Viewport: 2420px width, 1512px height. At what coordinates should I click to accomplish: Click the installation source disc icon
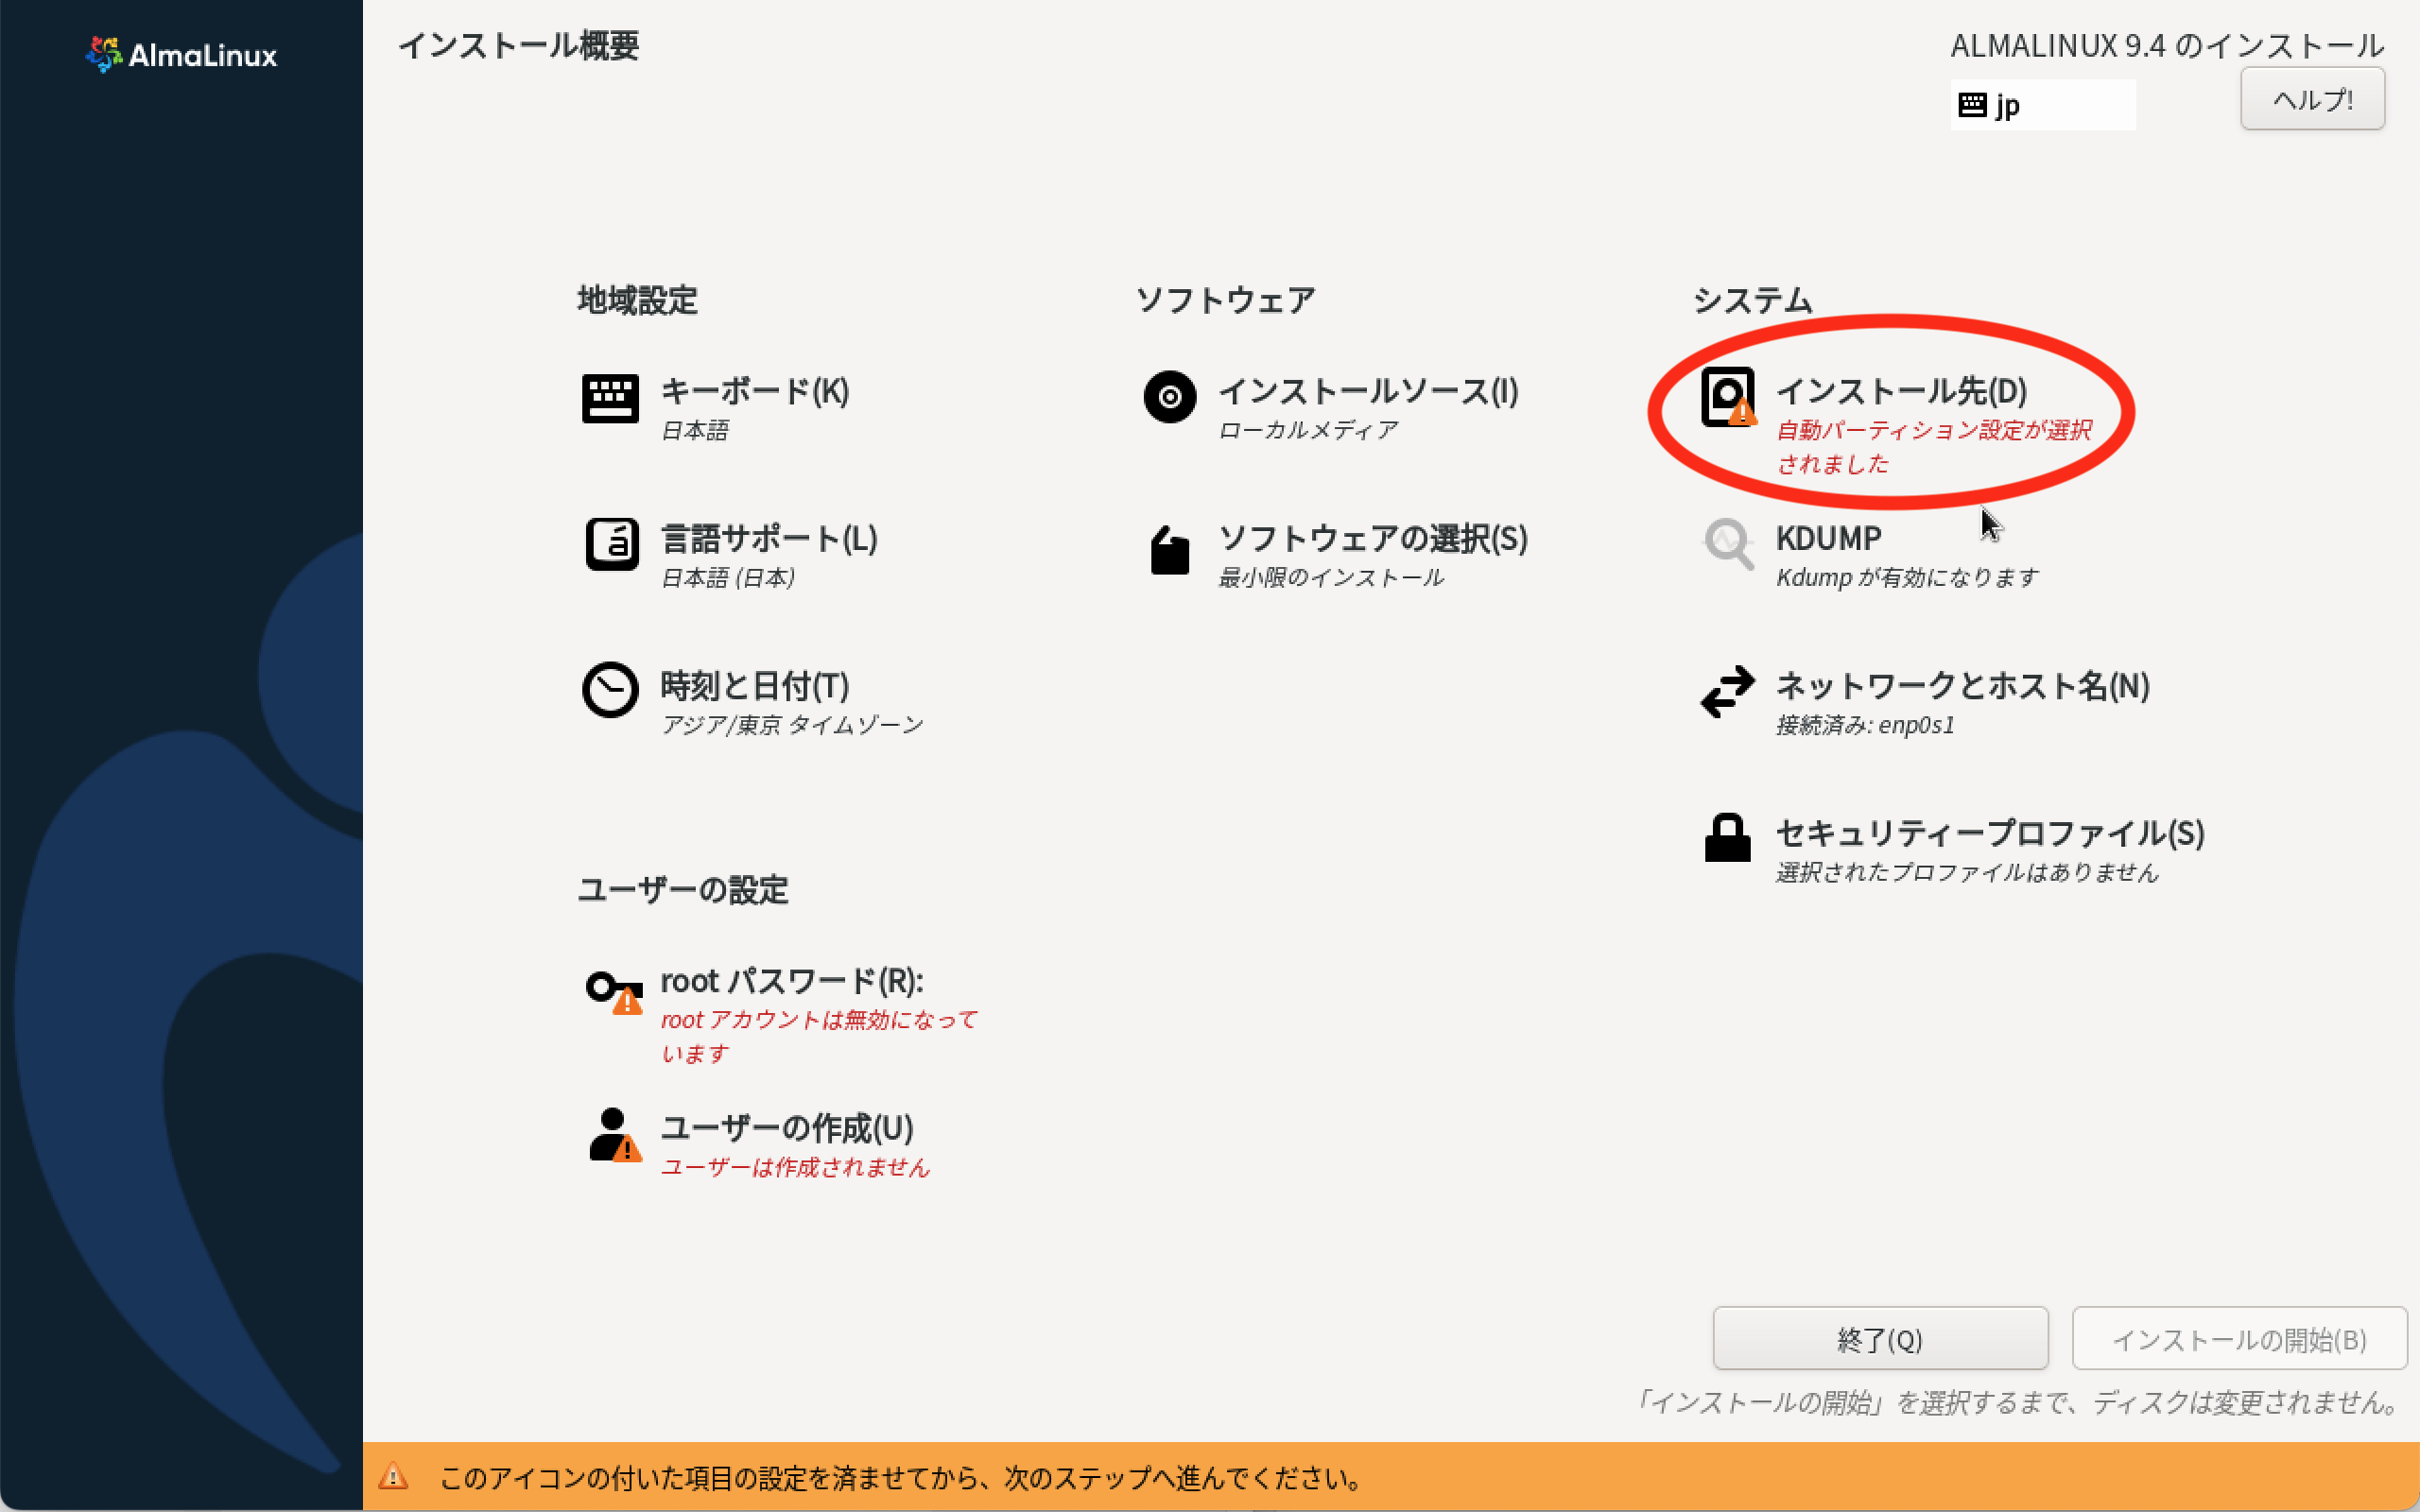pos(1169,397)
